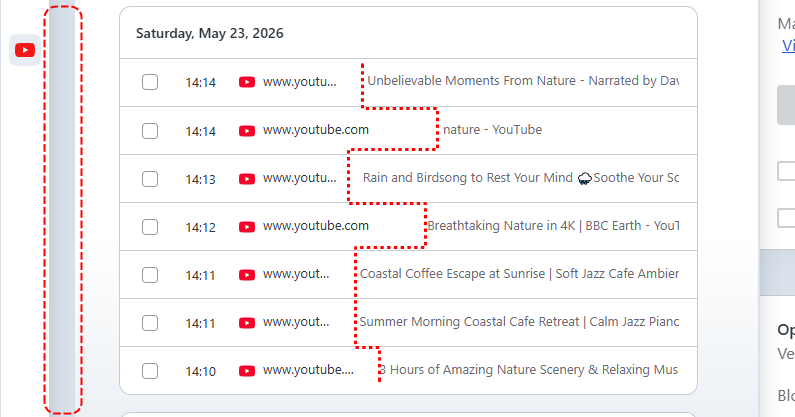The image size is (795, 417).
Task: Click the 14:14 timestamp in nature - YouTube row
Action: [x=201, y=131]
